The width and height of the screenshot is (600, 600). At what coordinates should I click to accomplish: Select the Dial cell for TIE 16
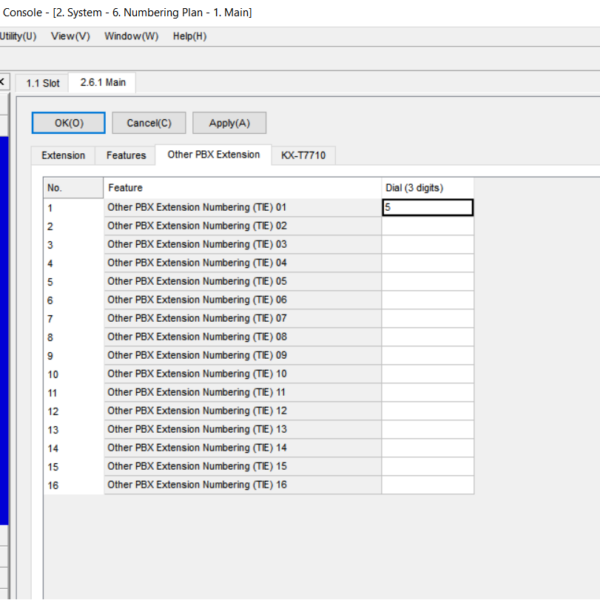tap(427, 485)
